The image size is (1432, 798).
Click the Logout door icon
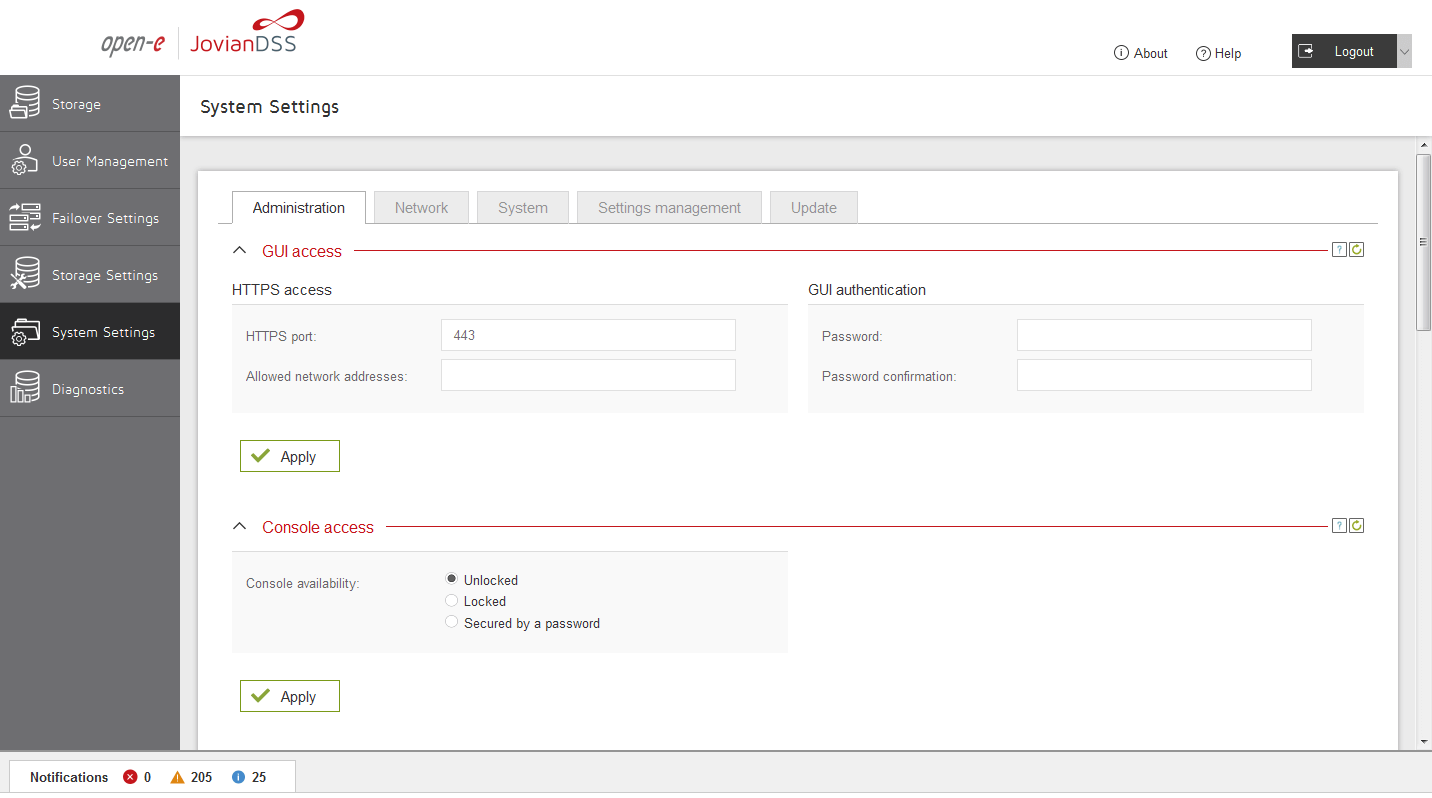pyautogui.click(x=1306, y=51)
